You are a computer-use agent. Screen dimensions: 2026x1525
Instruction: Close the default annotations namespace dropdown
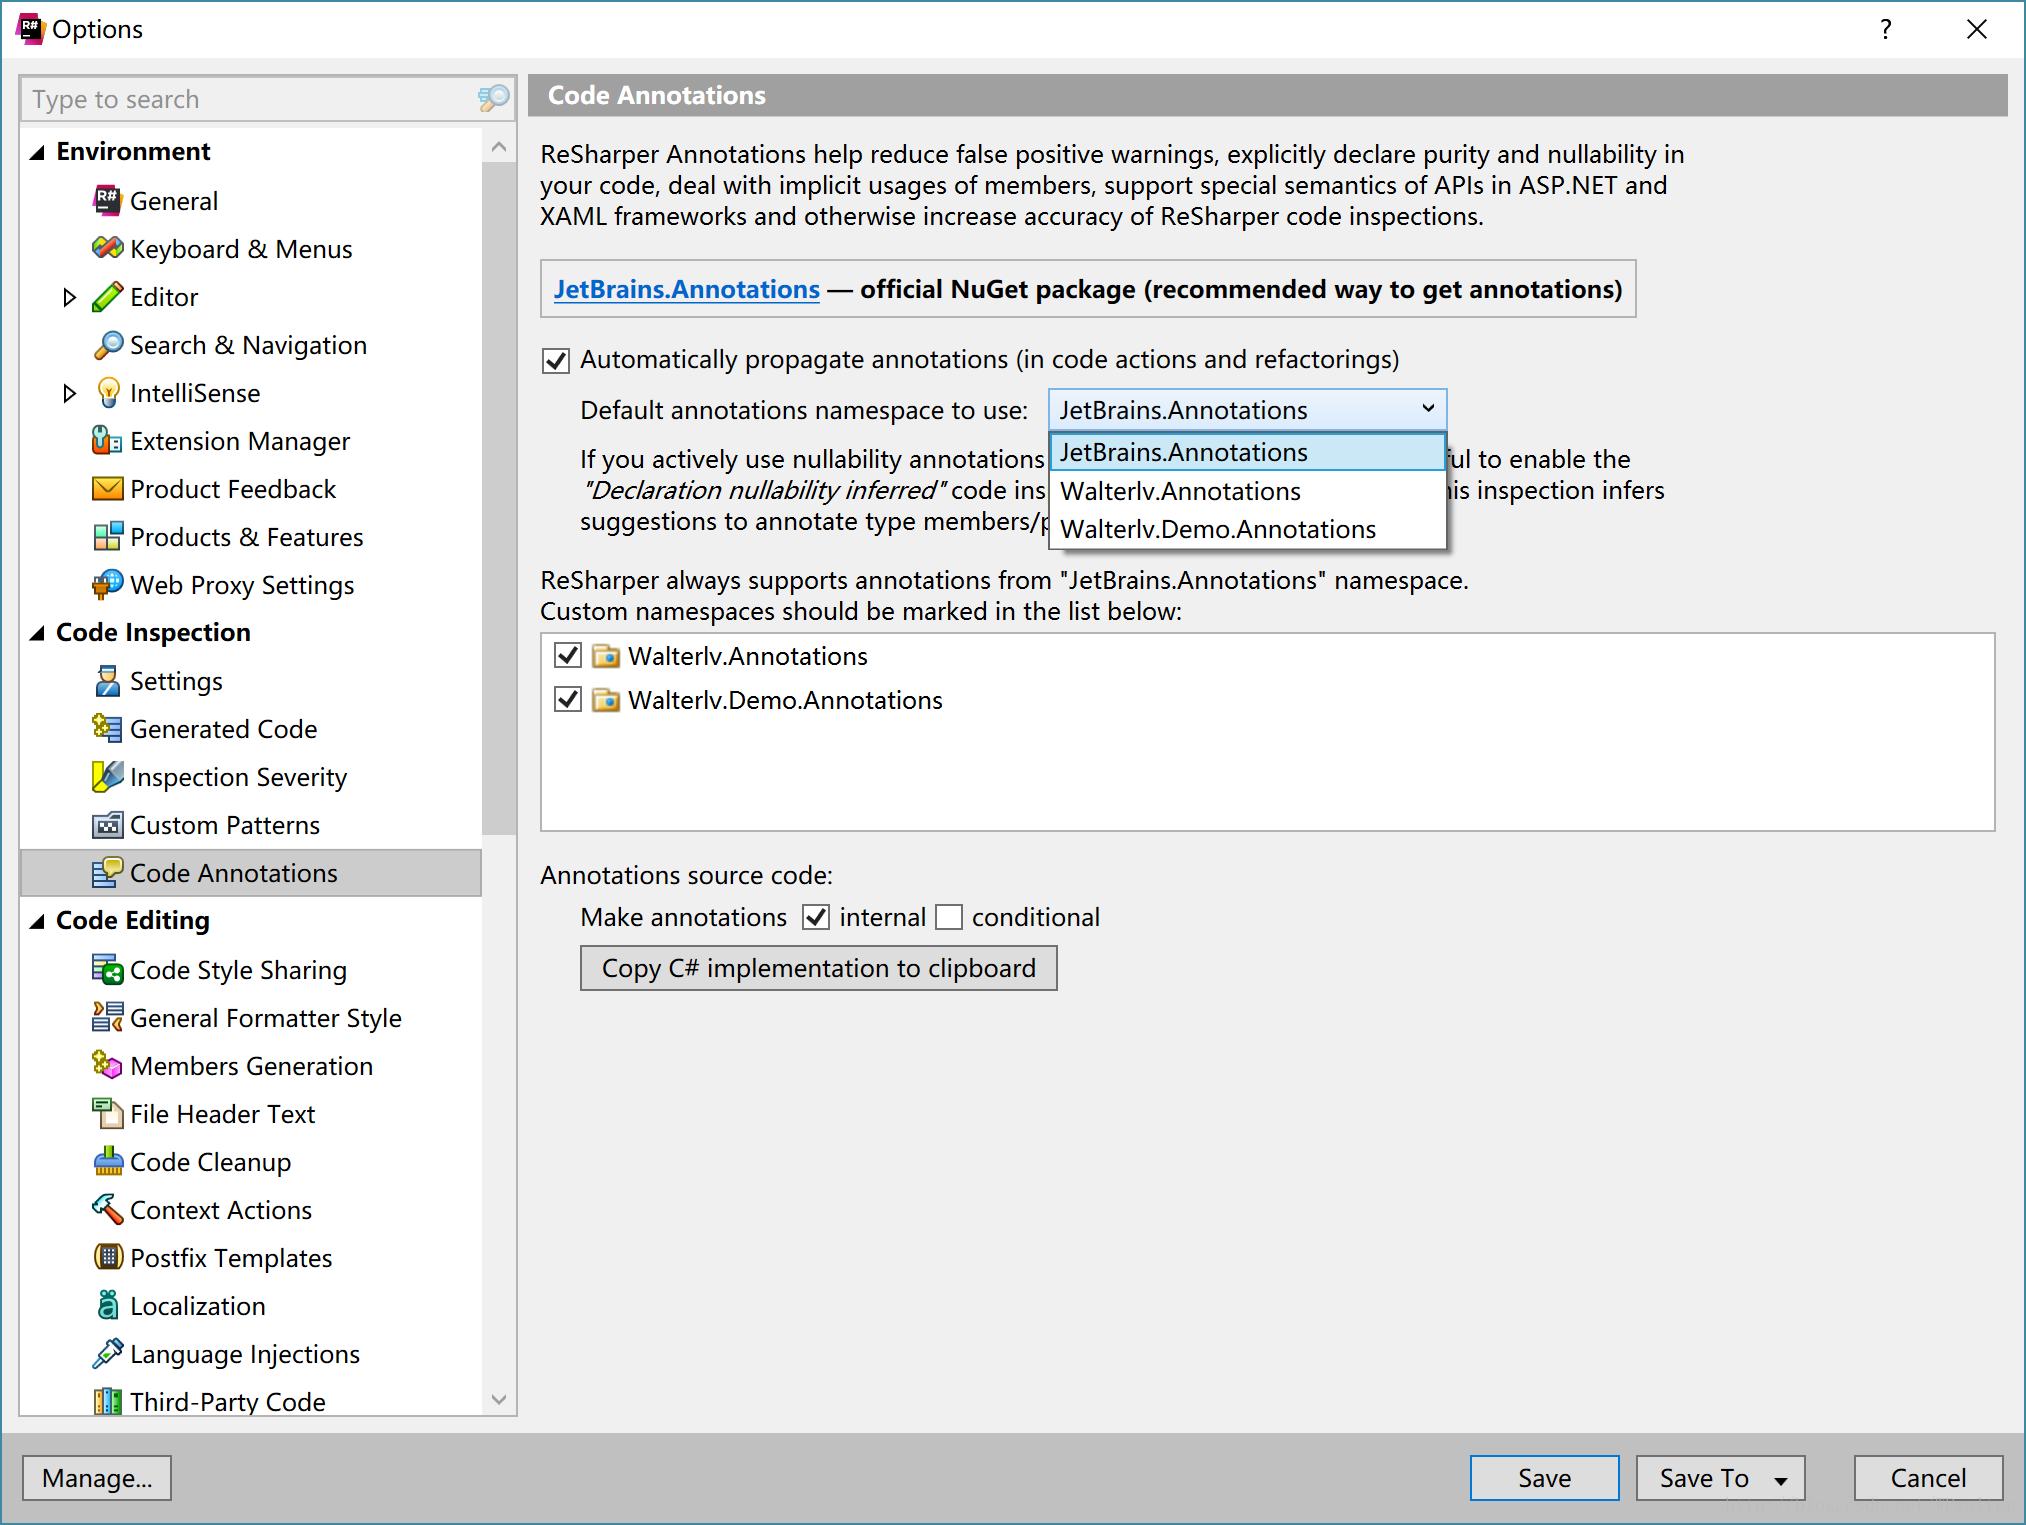click(1428, 410)
